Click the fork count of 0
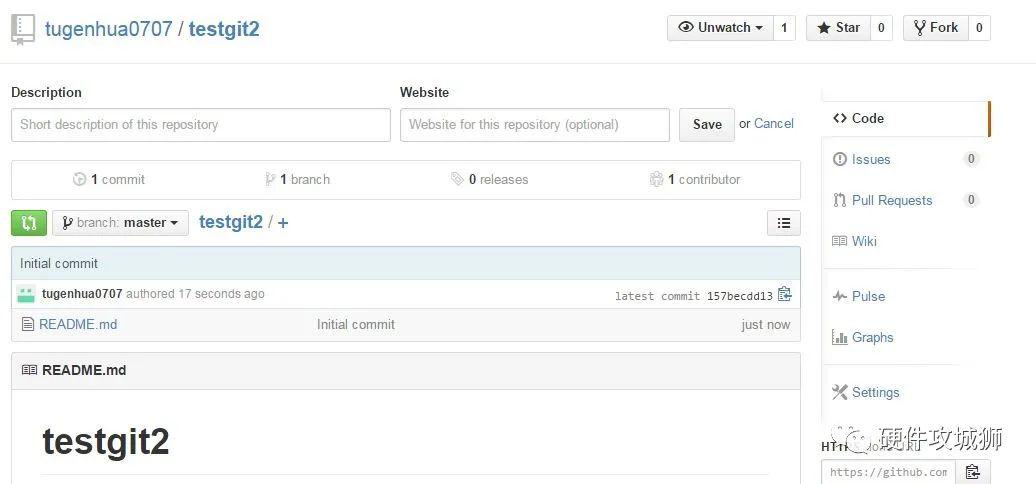Screen dimensions: 1036x484 pyautogui.click(x=979, y=28)
